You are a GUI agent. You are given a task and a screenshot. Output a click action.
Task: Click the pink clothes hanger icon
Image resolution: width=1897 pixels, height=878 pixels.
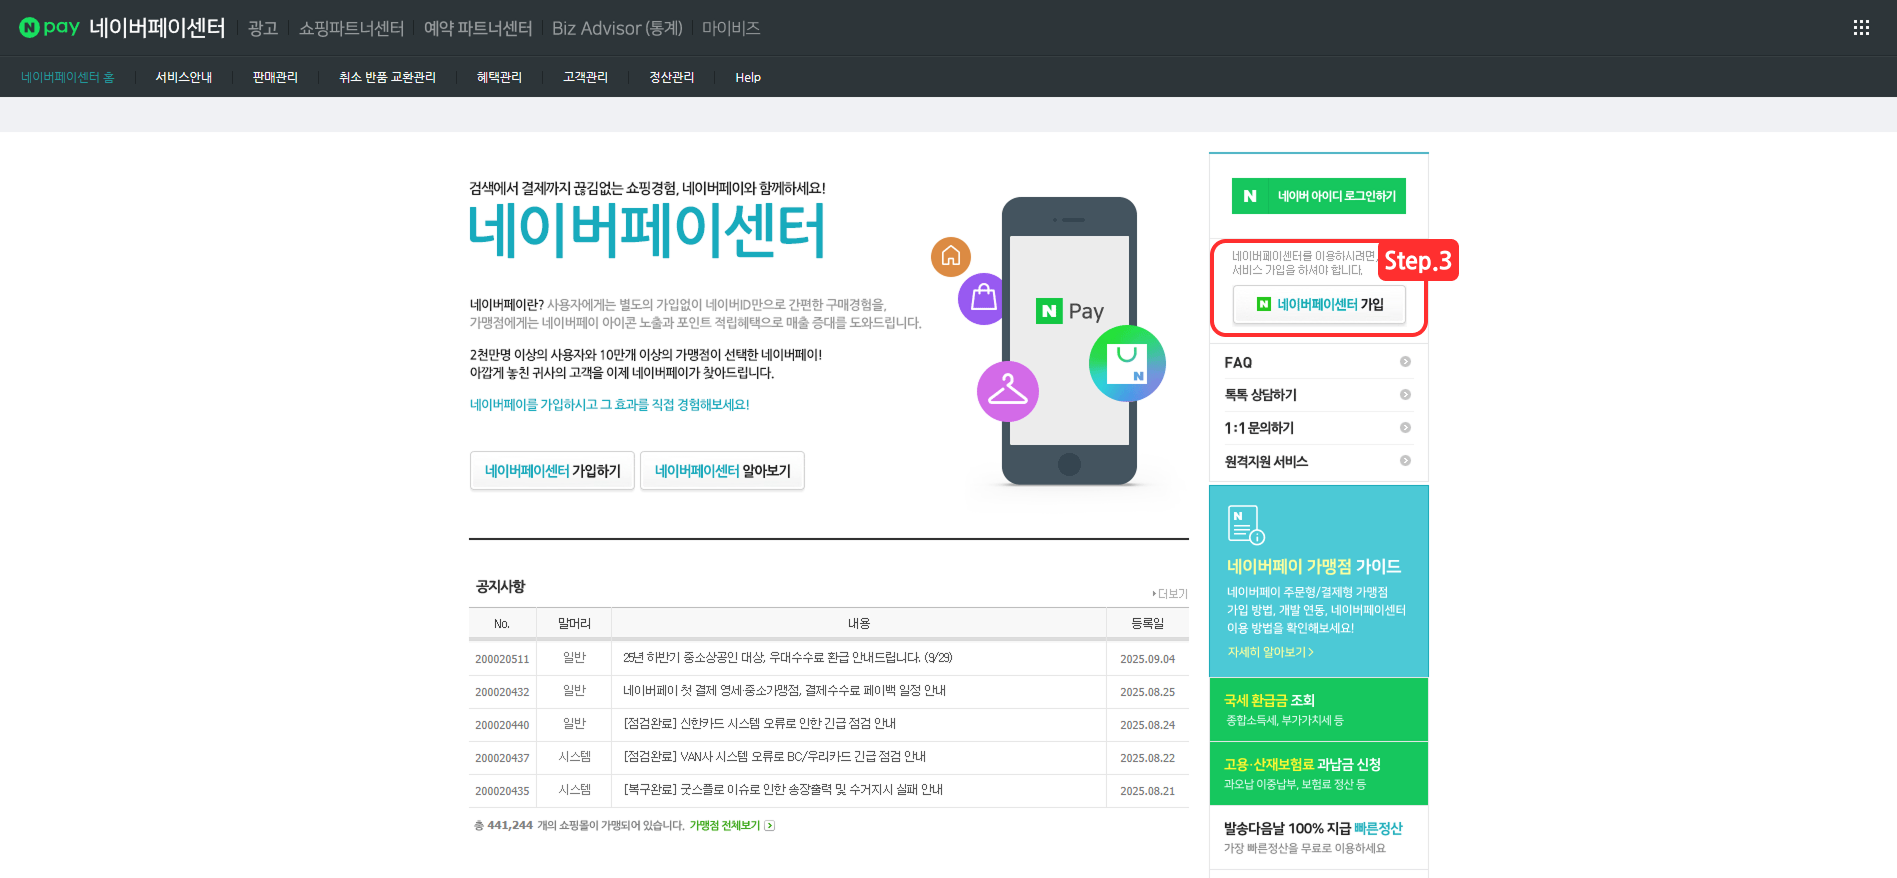pos(1008,391)
